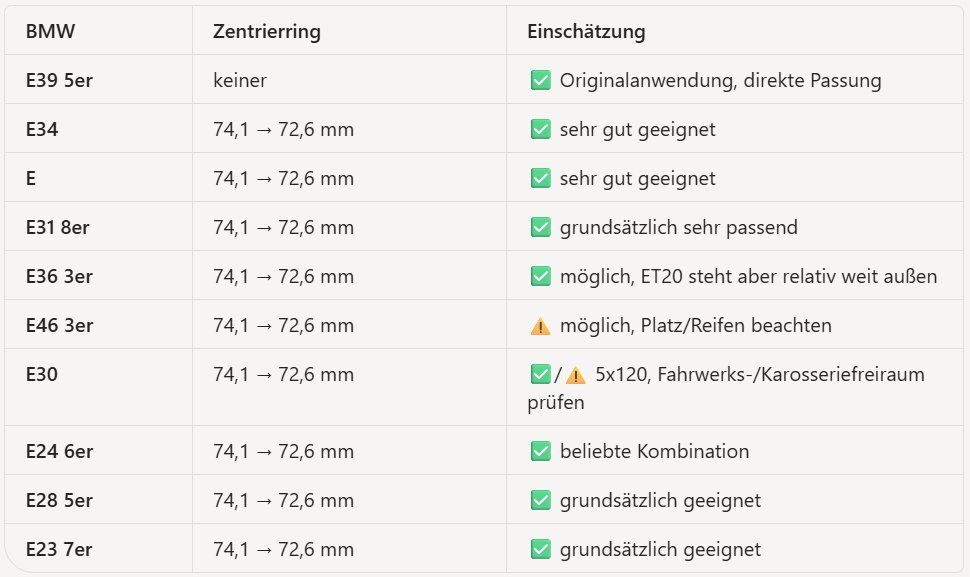970x577 pixels.
Task: Click 'möglich, Platz/Reifen beachten' text
Action: pyautogui.click(x=695, y=325)
